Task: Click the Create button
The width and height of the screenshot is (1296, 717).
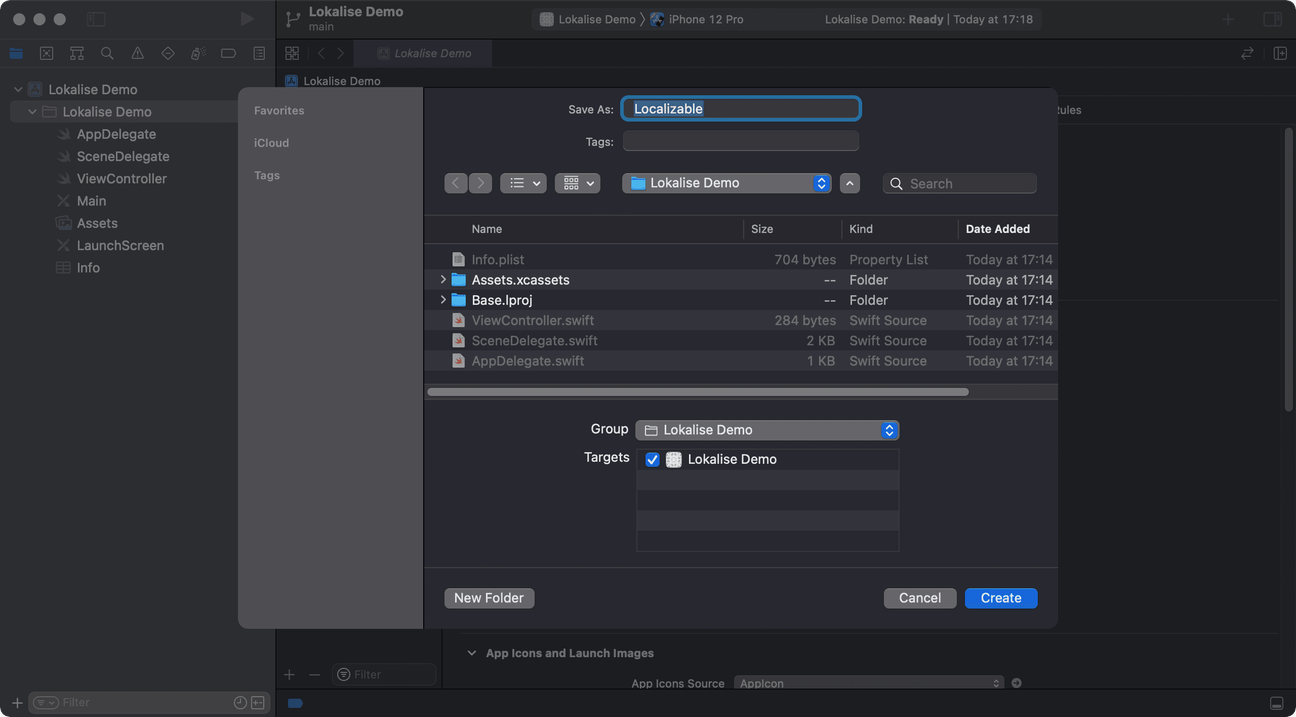Action: pyautogui.click(x=1000, y=598)
